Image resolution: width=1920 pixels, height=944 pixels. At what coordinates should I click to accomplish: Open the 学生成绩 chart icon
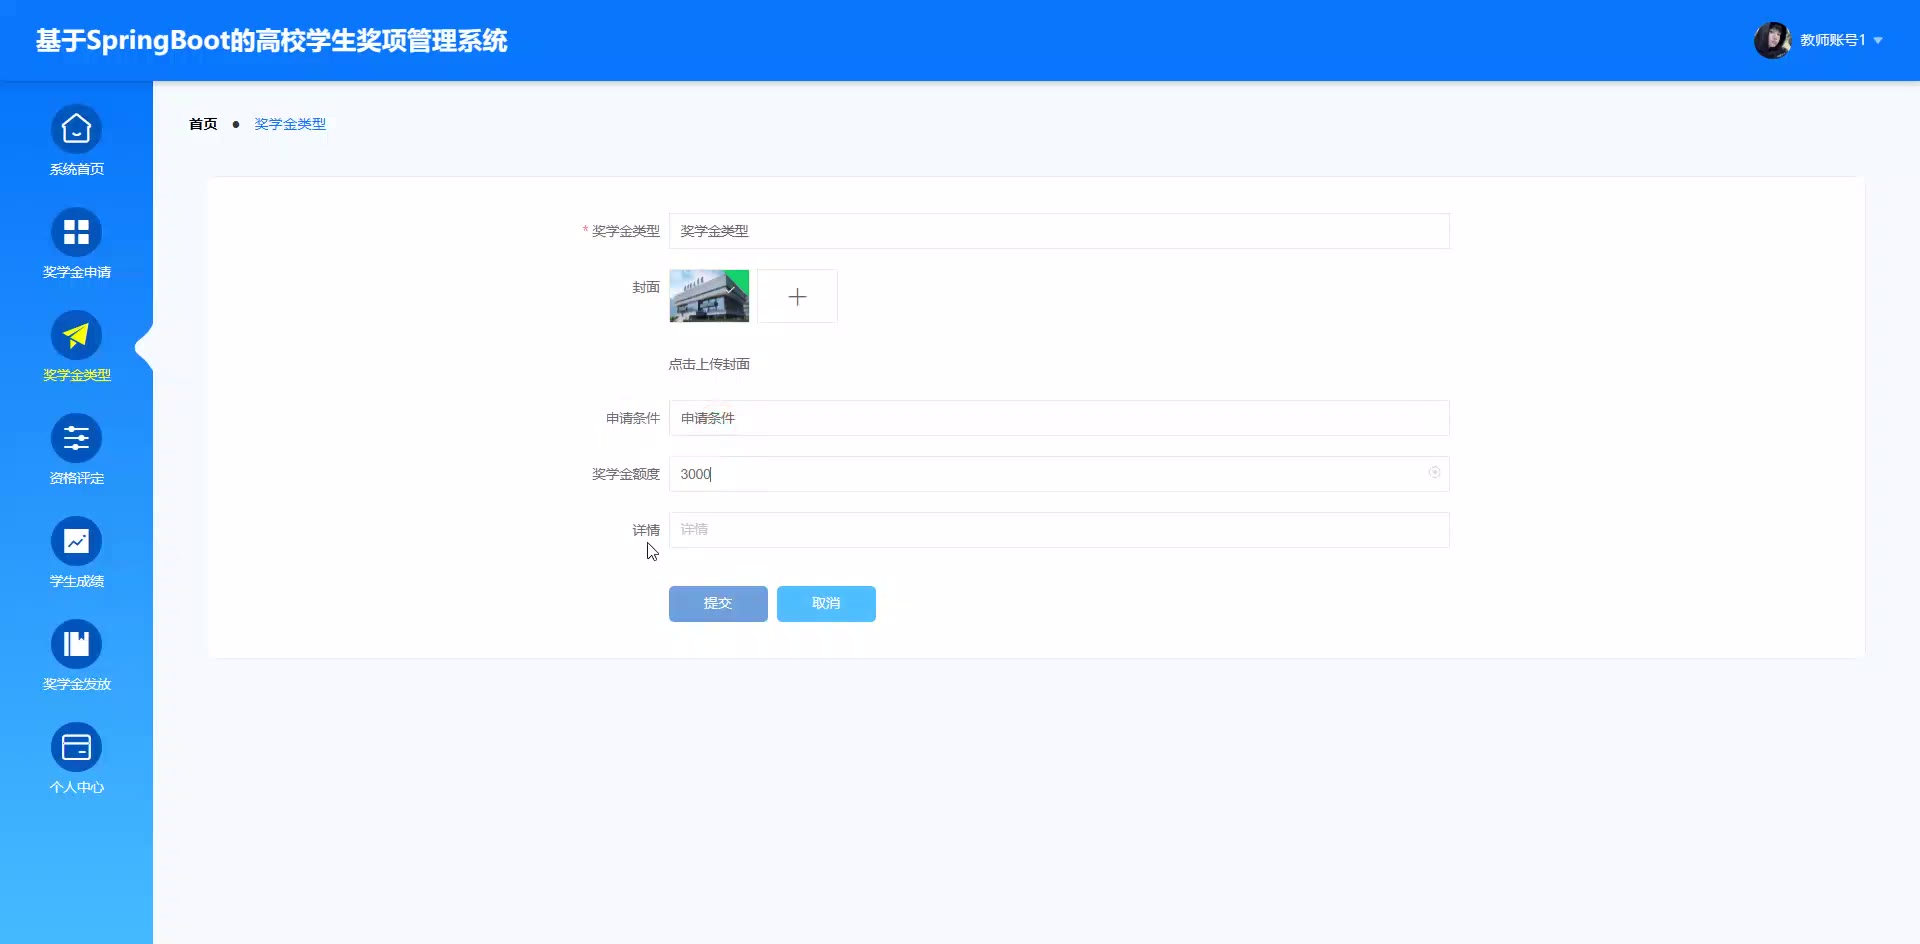(76, 542)
